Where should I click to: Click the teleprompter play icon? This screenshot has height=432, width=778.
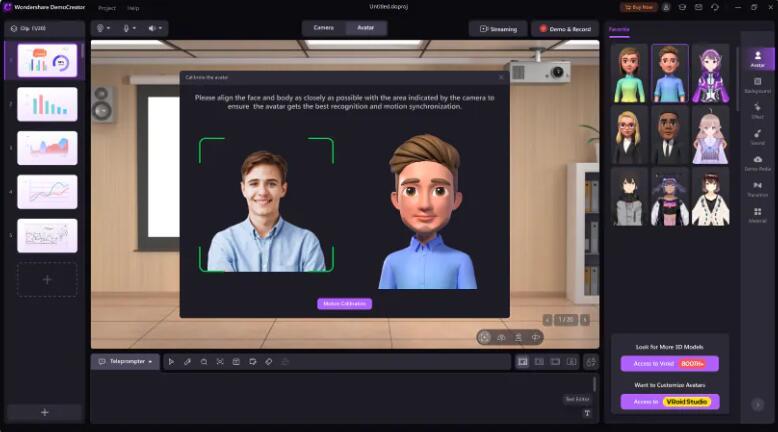171,362
